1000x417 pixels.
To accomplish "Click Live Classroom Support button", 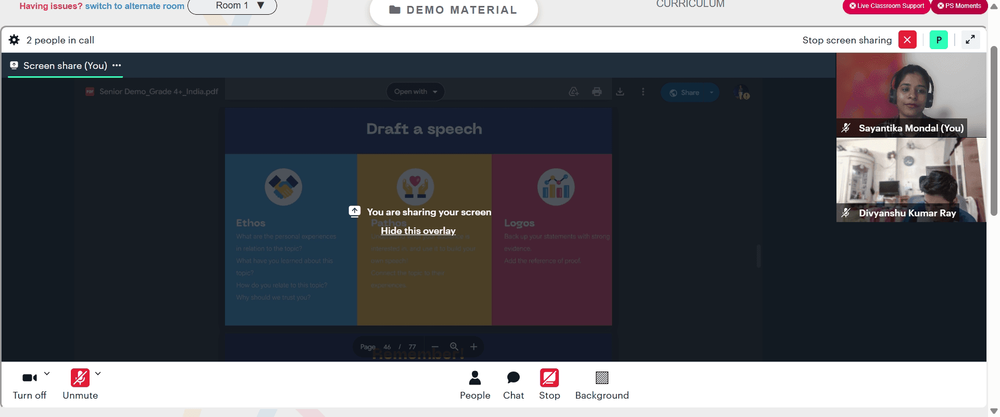I will tap(886, 6).
